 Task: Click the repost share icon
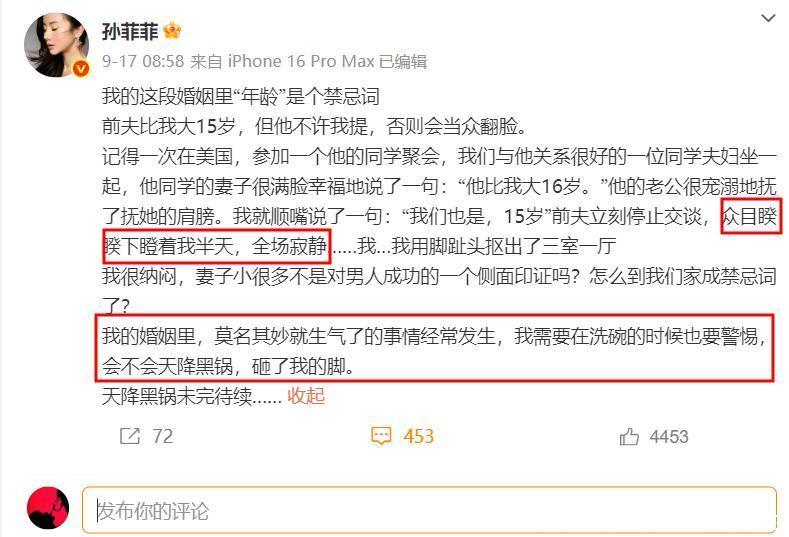[x=130, y=436]
